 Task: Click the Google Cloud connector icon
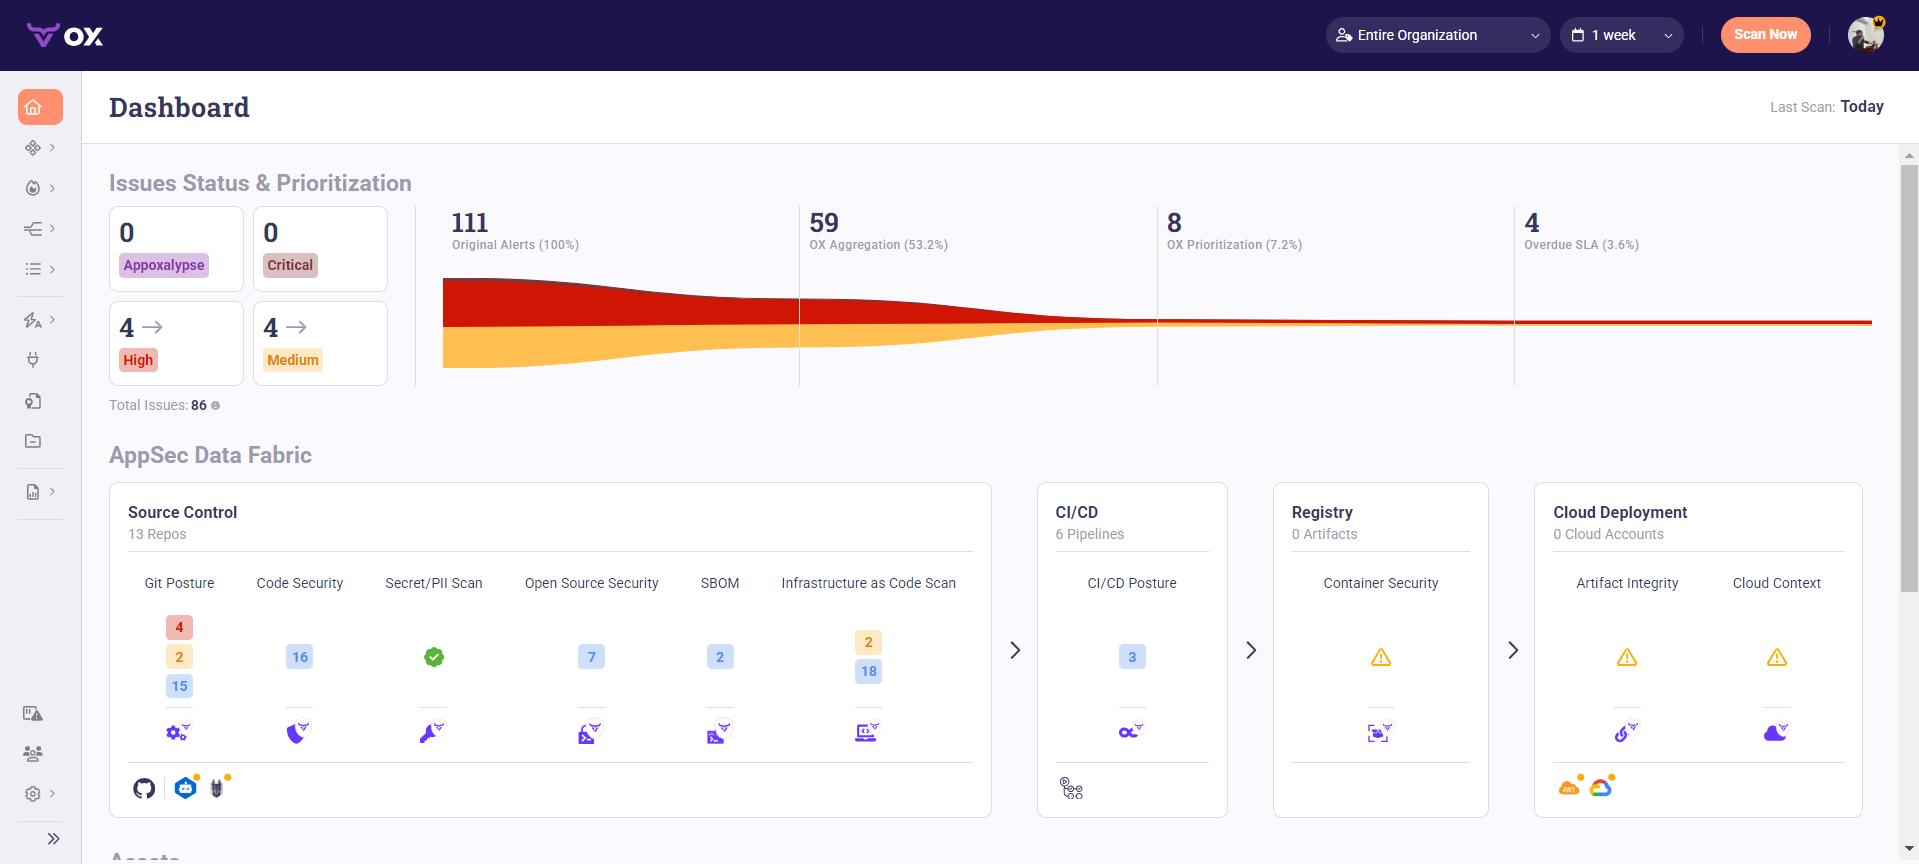1601,788
